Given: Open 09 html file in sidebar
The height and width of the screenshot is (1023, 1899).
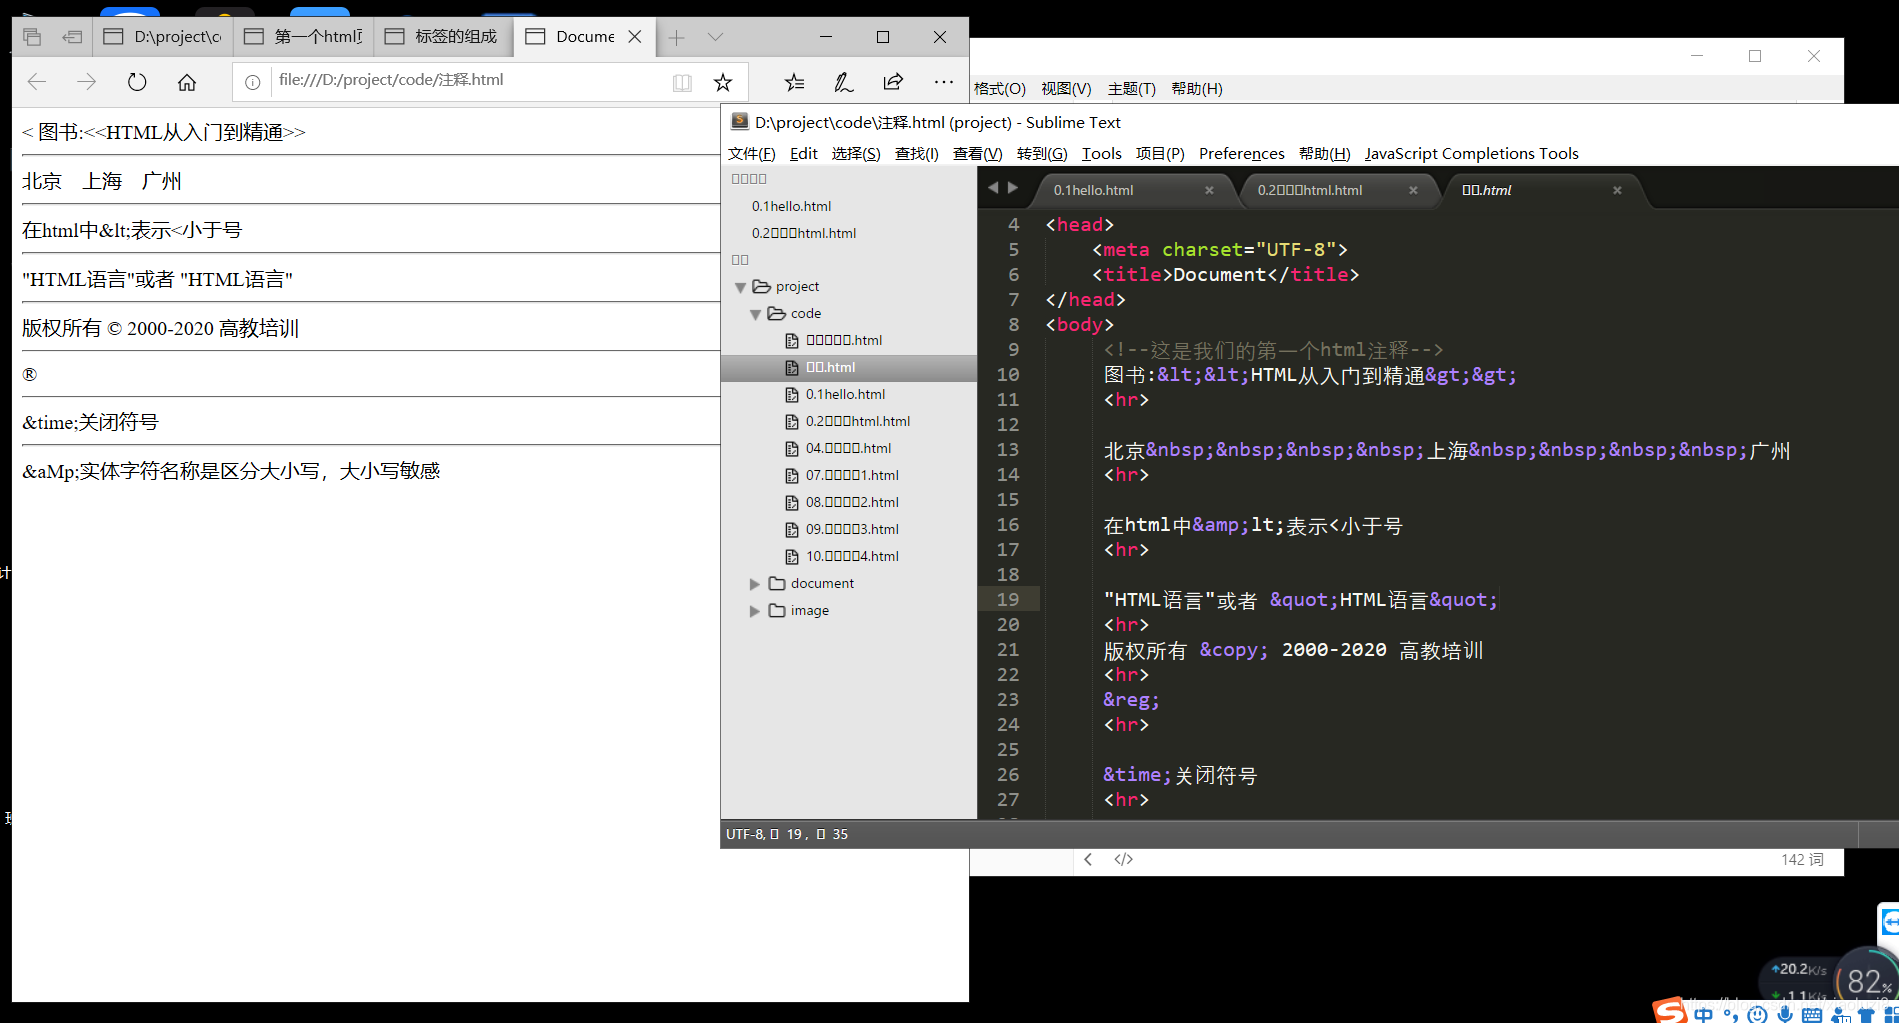Looking at the screenshot, I should pyautogui.click(x=852, y=529).
